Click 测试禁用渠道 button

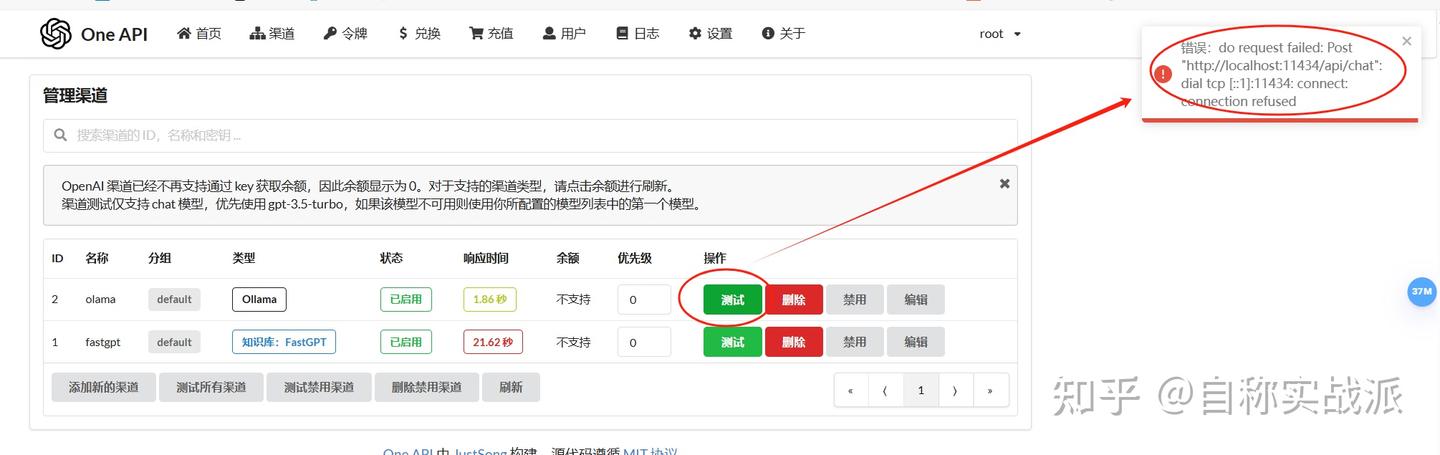[x=319, y=387]
